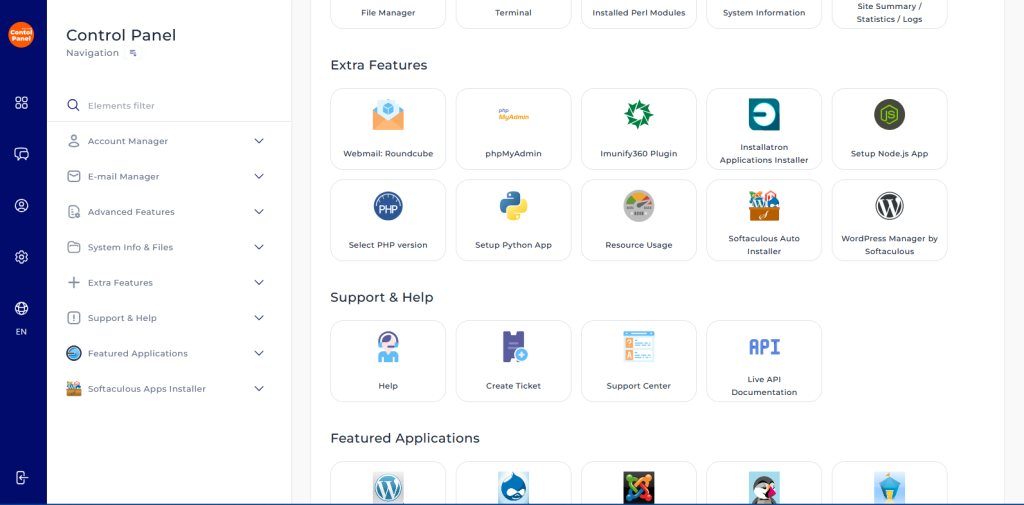Select System Info & Files menu item
This screenshot has width=1024, height=505.
click(130, 247)
